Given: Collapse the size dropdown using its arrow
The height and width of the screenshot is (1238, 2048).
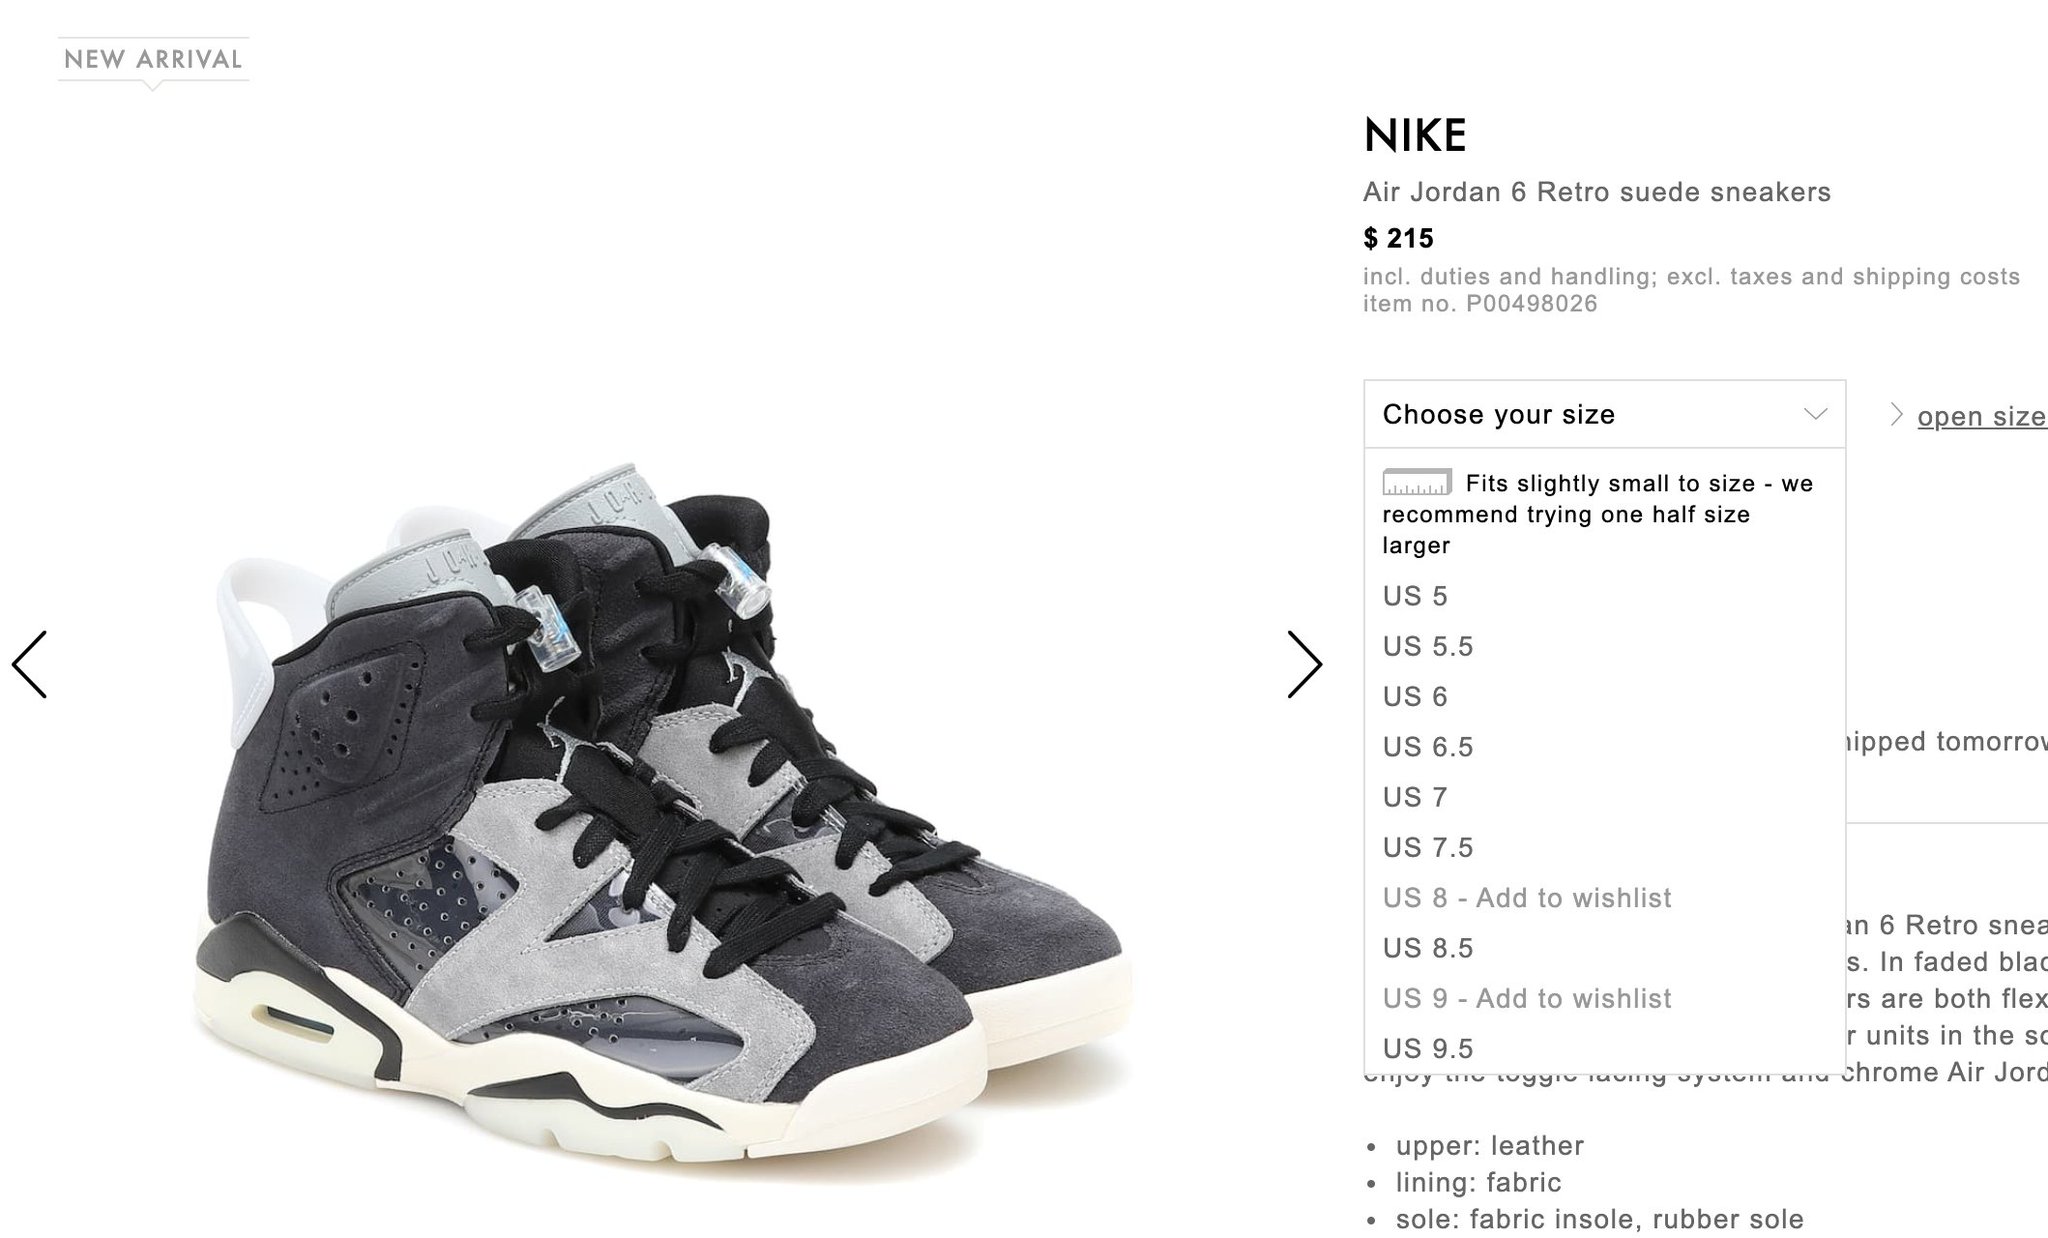Looking at the screenshot, I should [1815, 414].
